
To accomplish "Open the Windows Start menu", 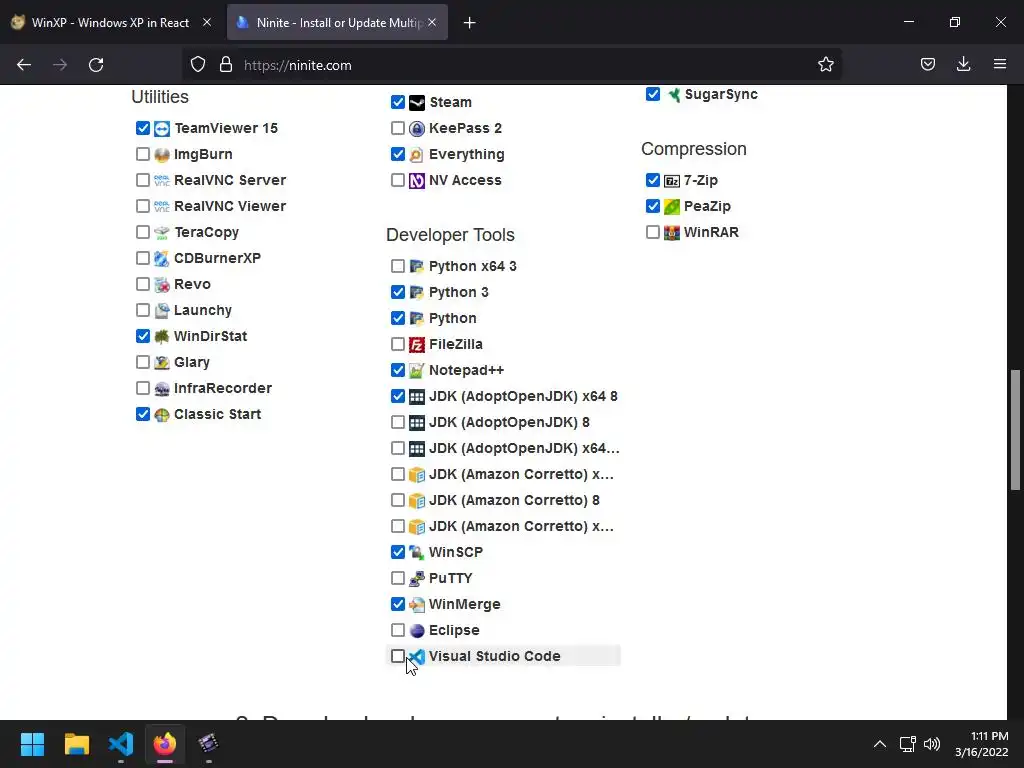I will click(x=33, y=744).
